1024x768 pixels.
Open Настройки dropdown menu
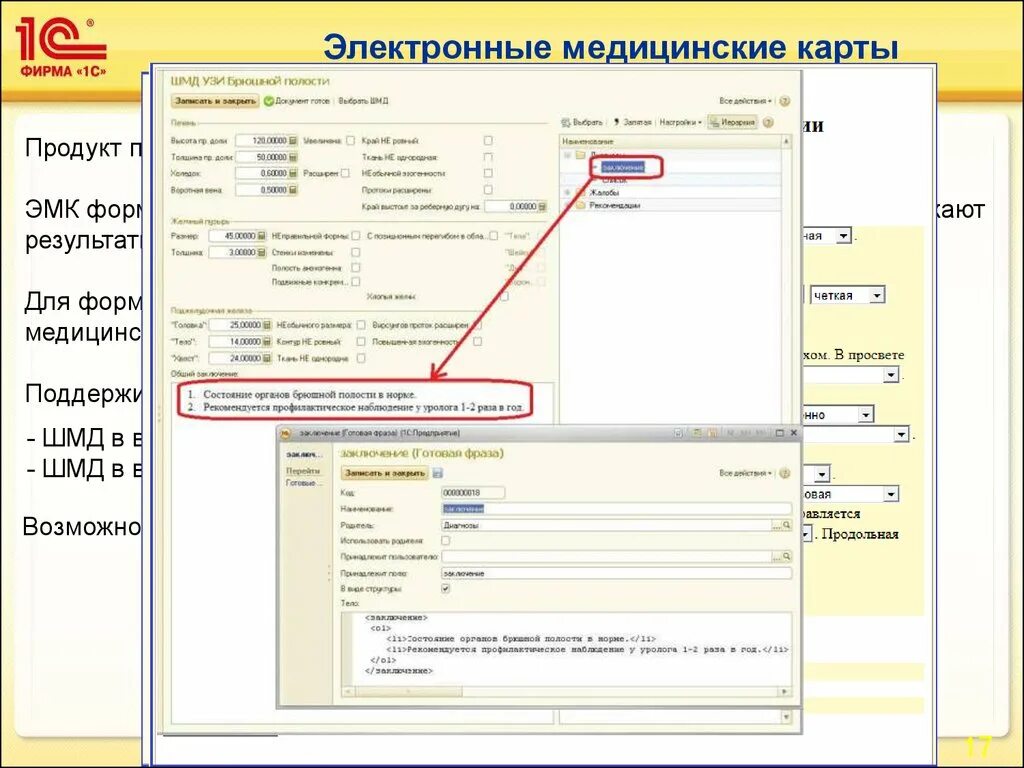[x=680, y=122]
